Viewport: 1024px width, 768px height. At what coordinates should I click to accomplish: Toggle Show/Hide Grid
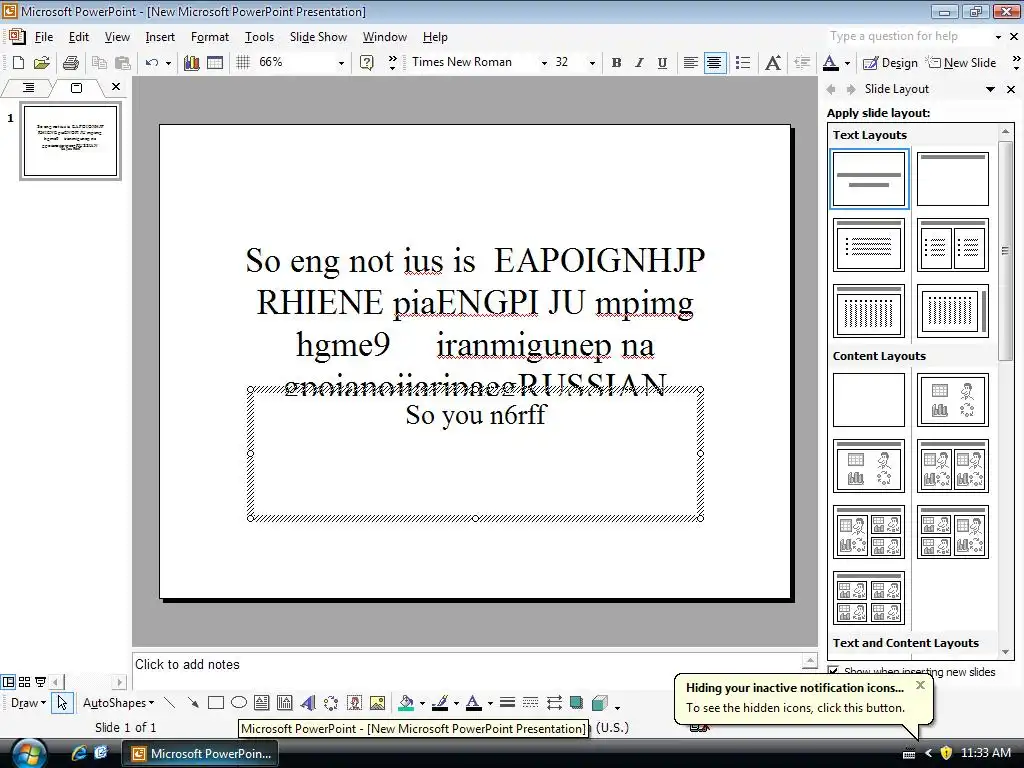(243, 63)
